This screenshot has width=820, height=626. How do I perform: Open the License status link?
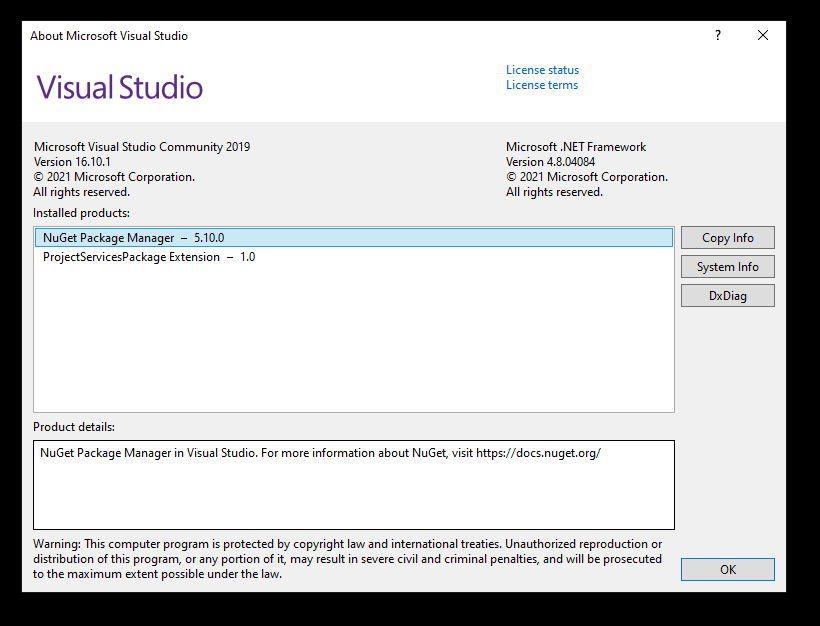(x=542, y=70)
